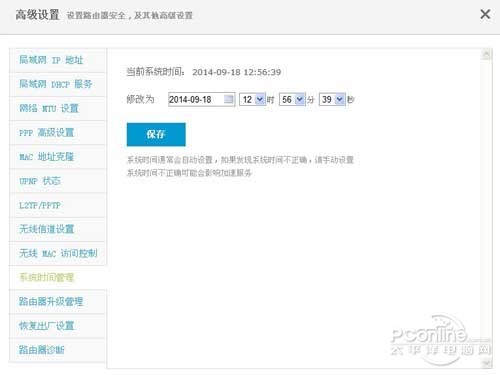Select 网络 MTU 设置 menu item
The width and height of the screenshot is (500, 375).
[58, 109]
